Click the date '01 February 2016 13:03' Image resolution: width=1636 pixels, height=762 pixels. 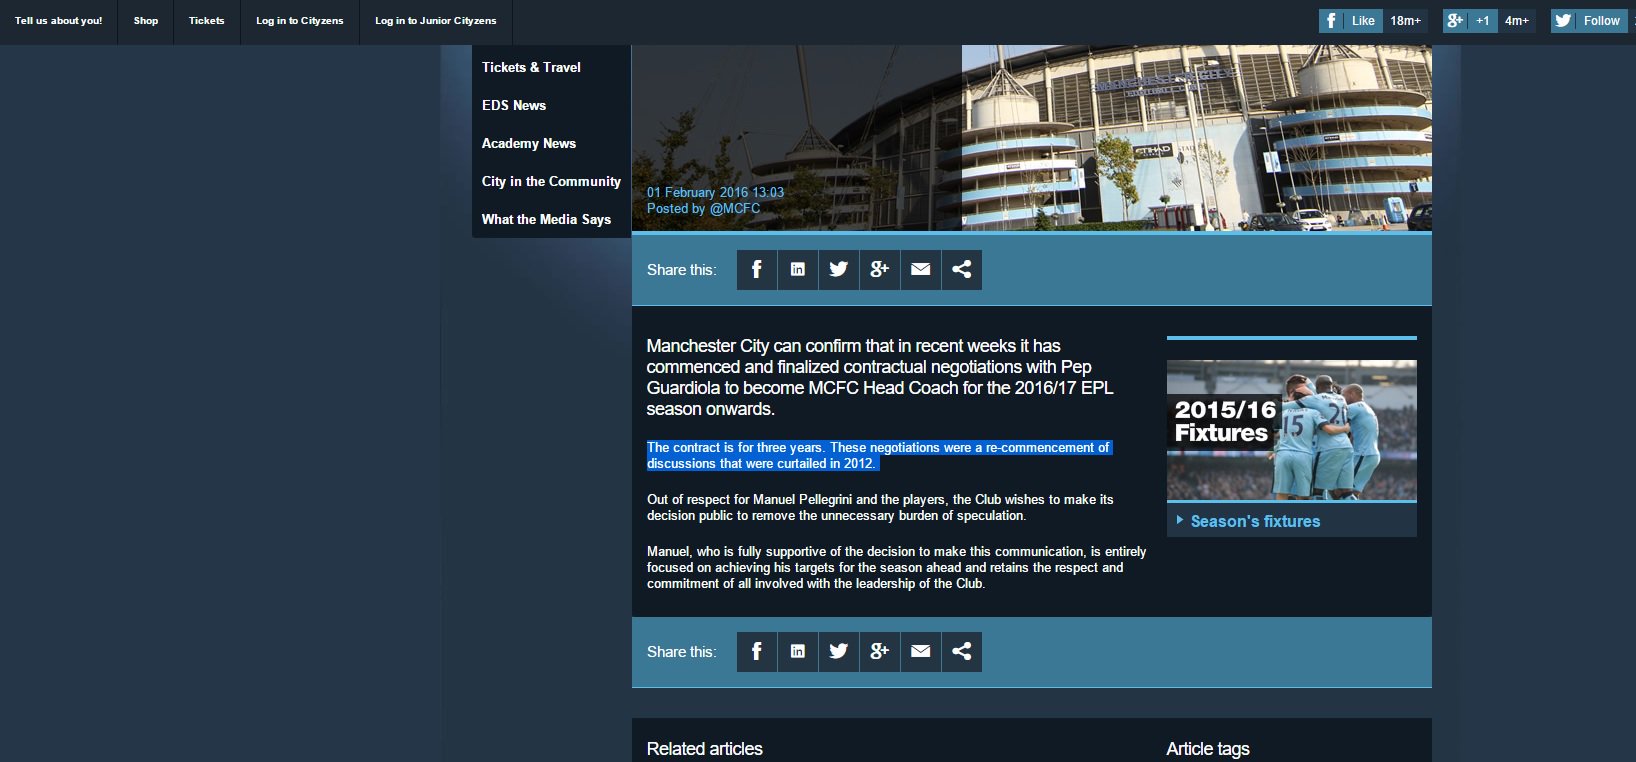tap(715, 193)
